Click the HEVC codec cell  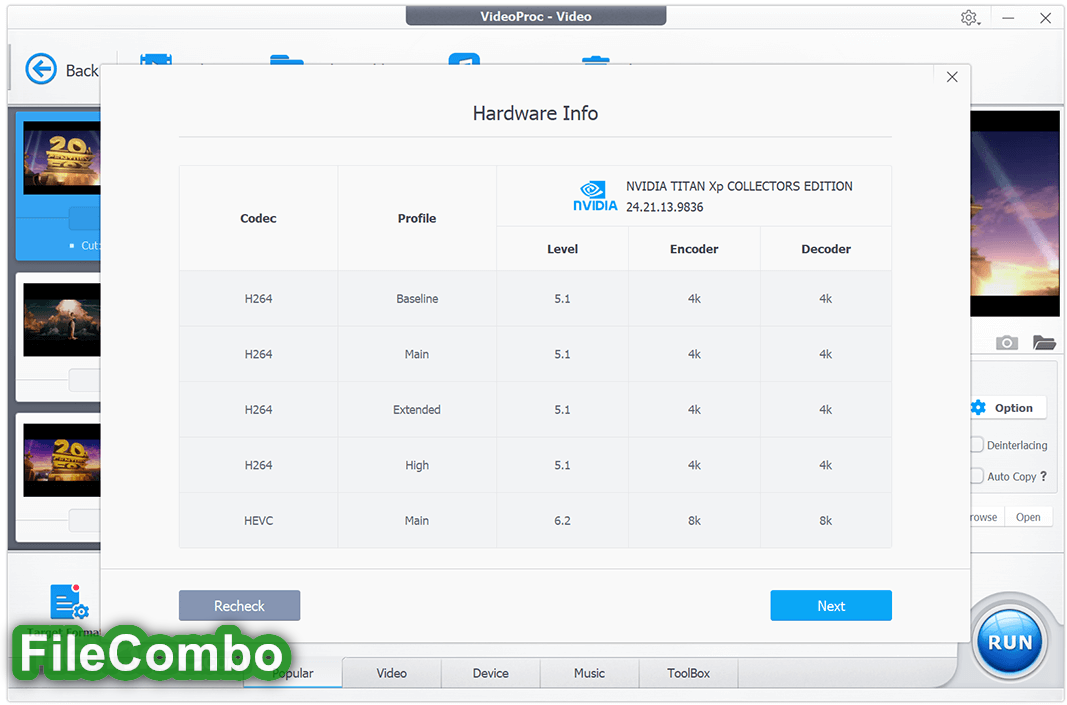click(259, 521)
